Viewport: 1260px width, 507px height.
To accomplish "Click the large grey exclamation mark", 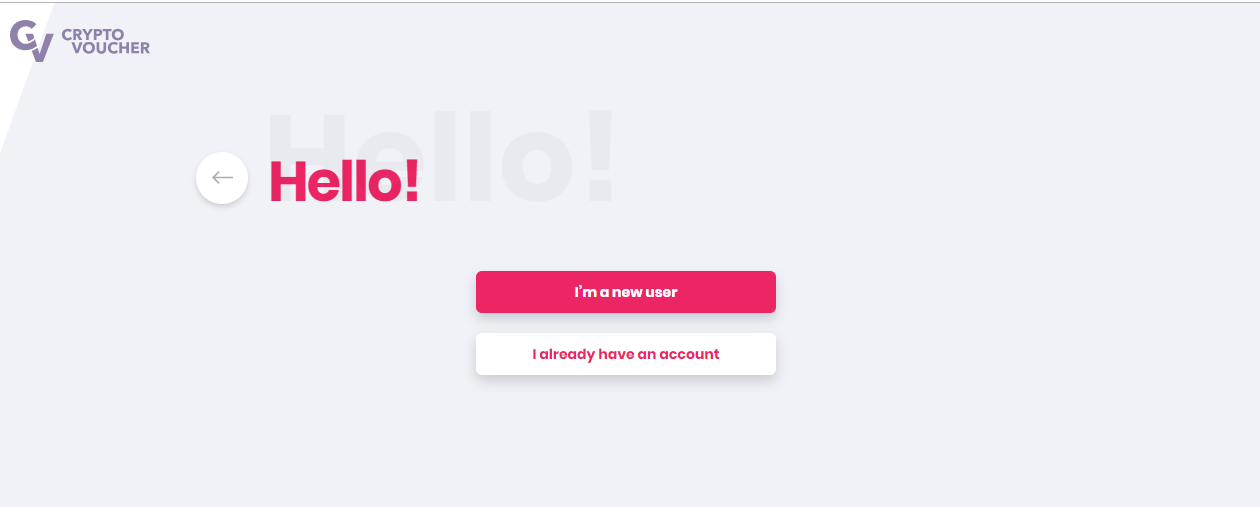I will 598,155.
